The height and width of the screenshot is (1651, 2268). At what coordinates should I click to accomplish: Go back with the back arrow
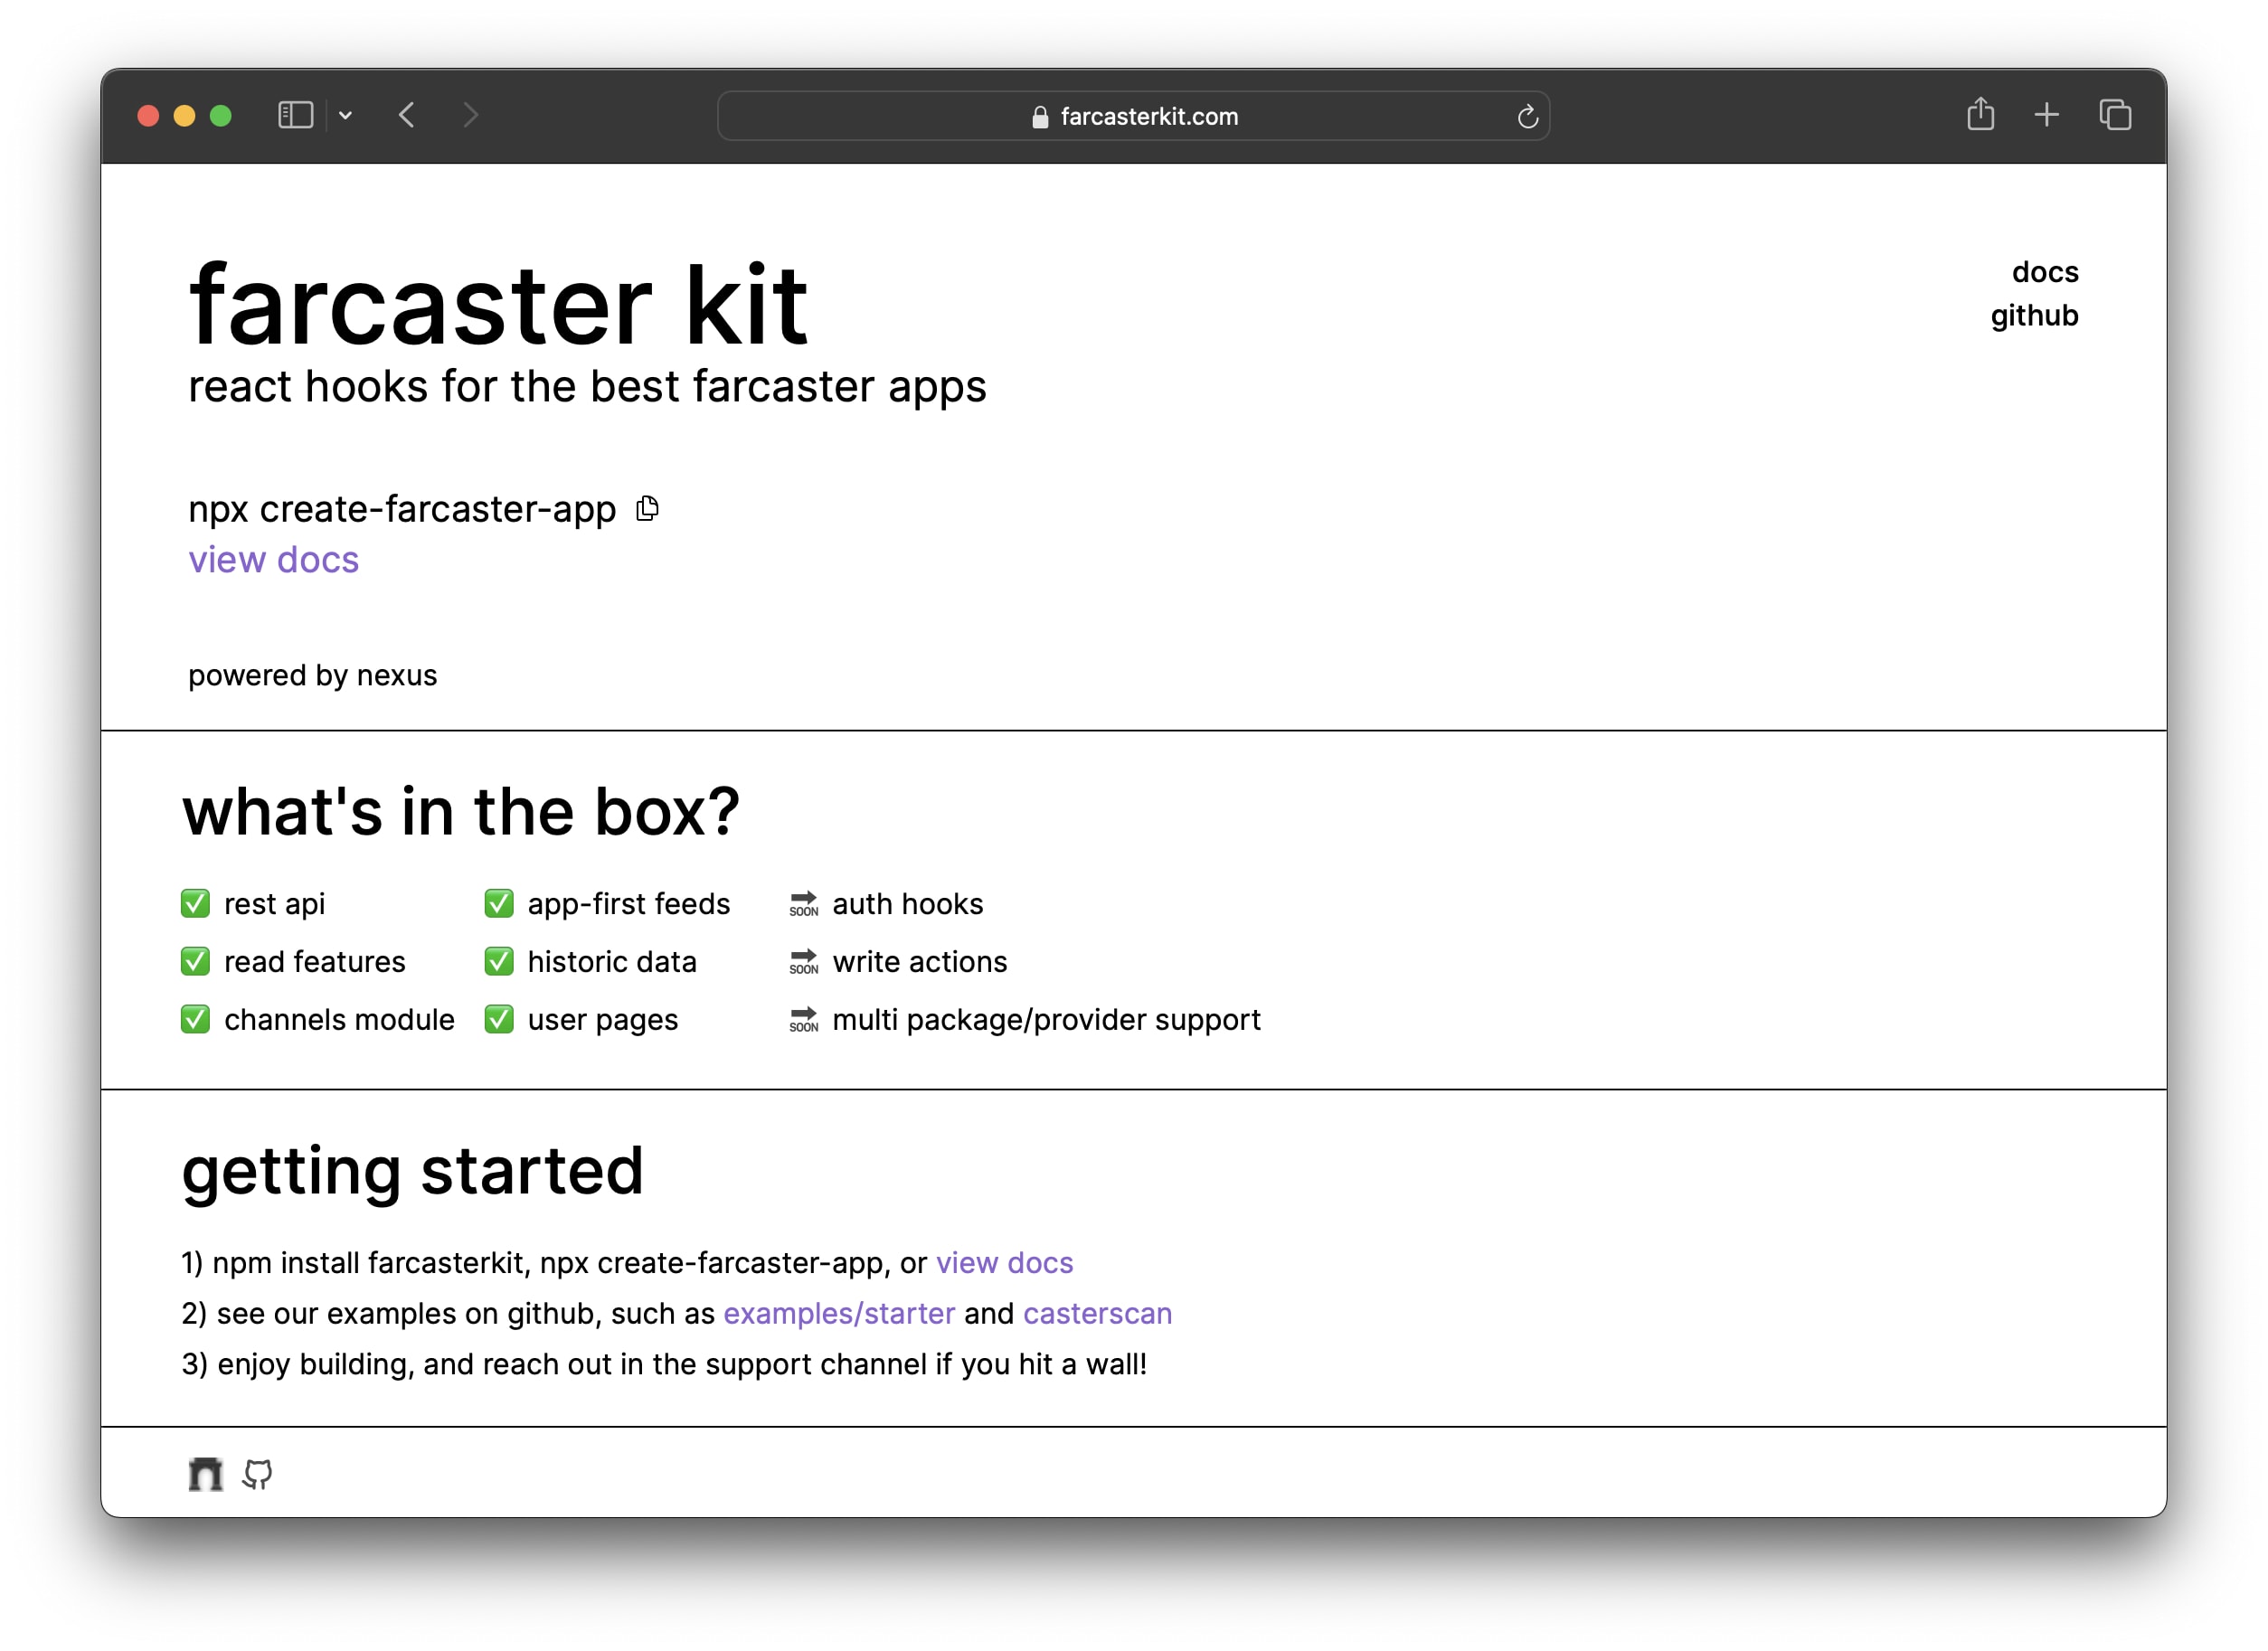[407, 115]
